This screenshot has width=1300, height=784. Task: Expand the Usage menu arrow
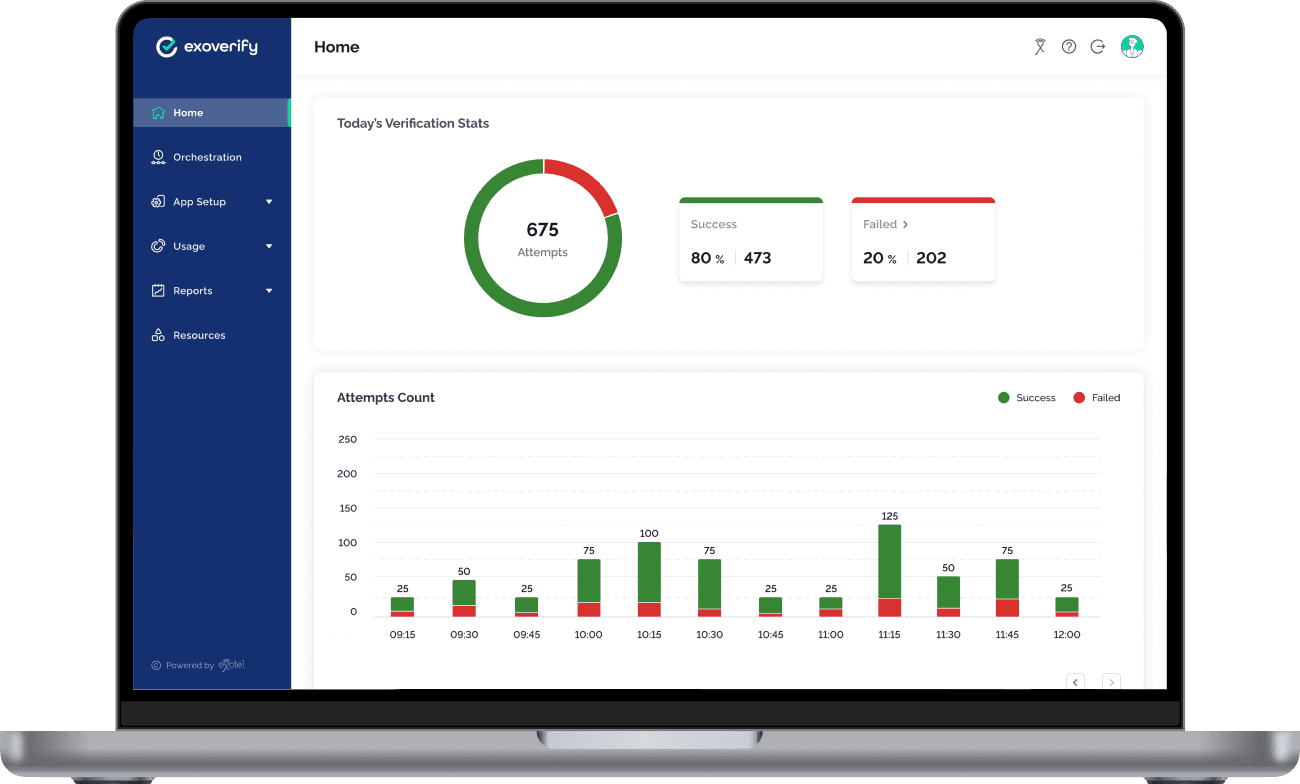coord(269,246)
